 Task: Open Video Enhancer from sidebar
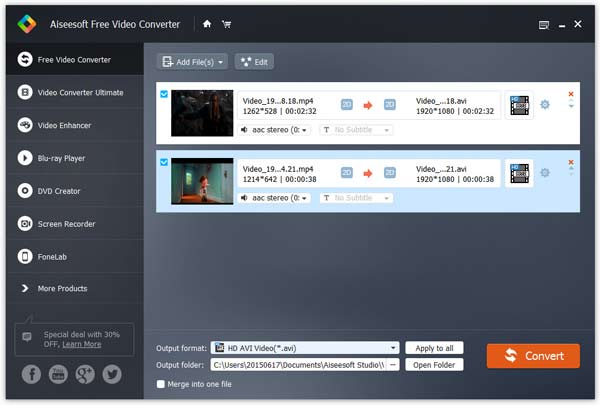pyautogui.click(x=75, y=125)
